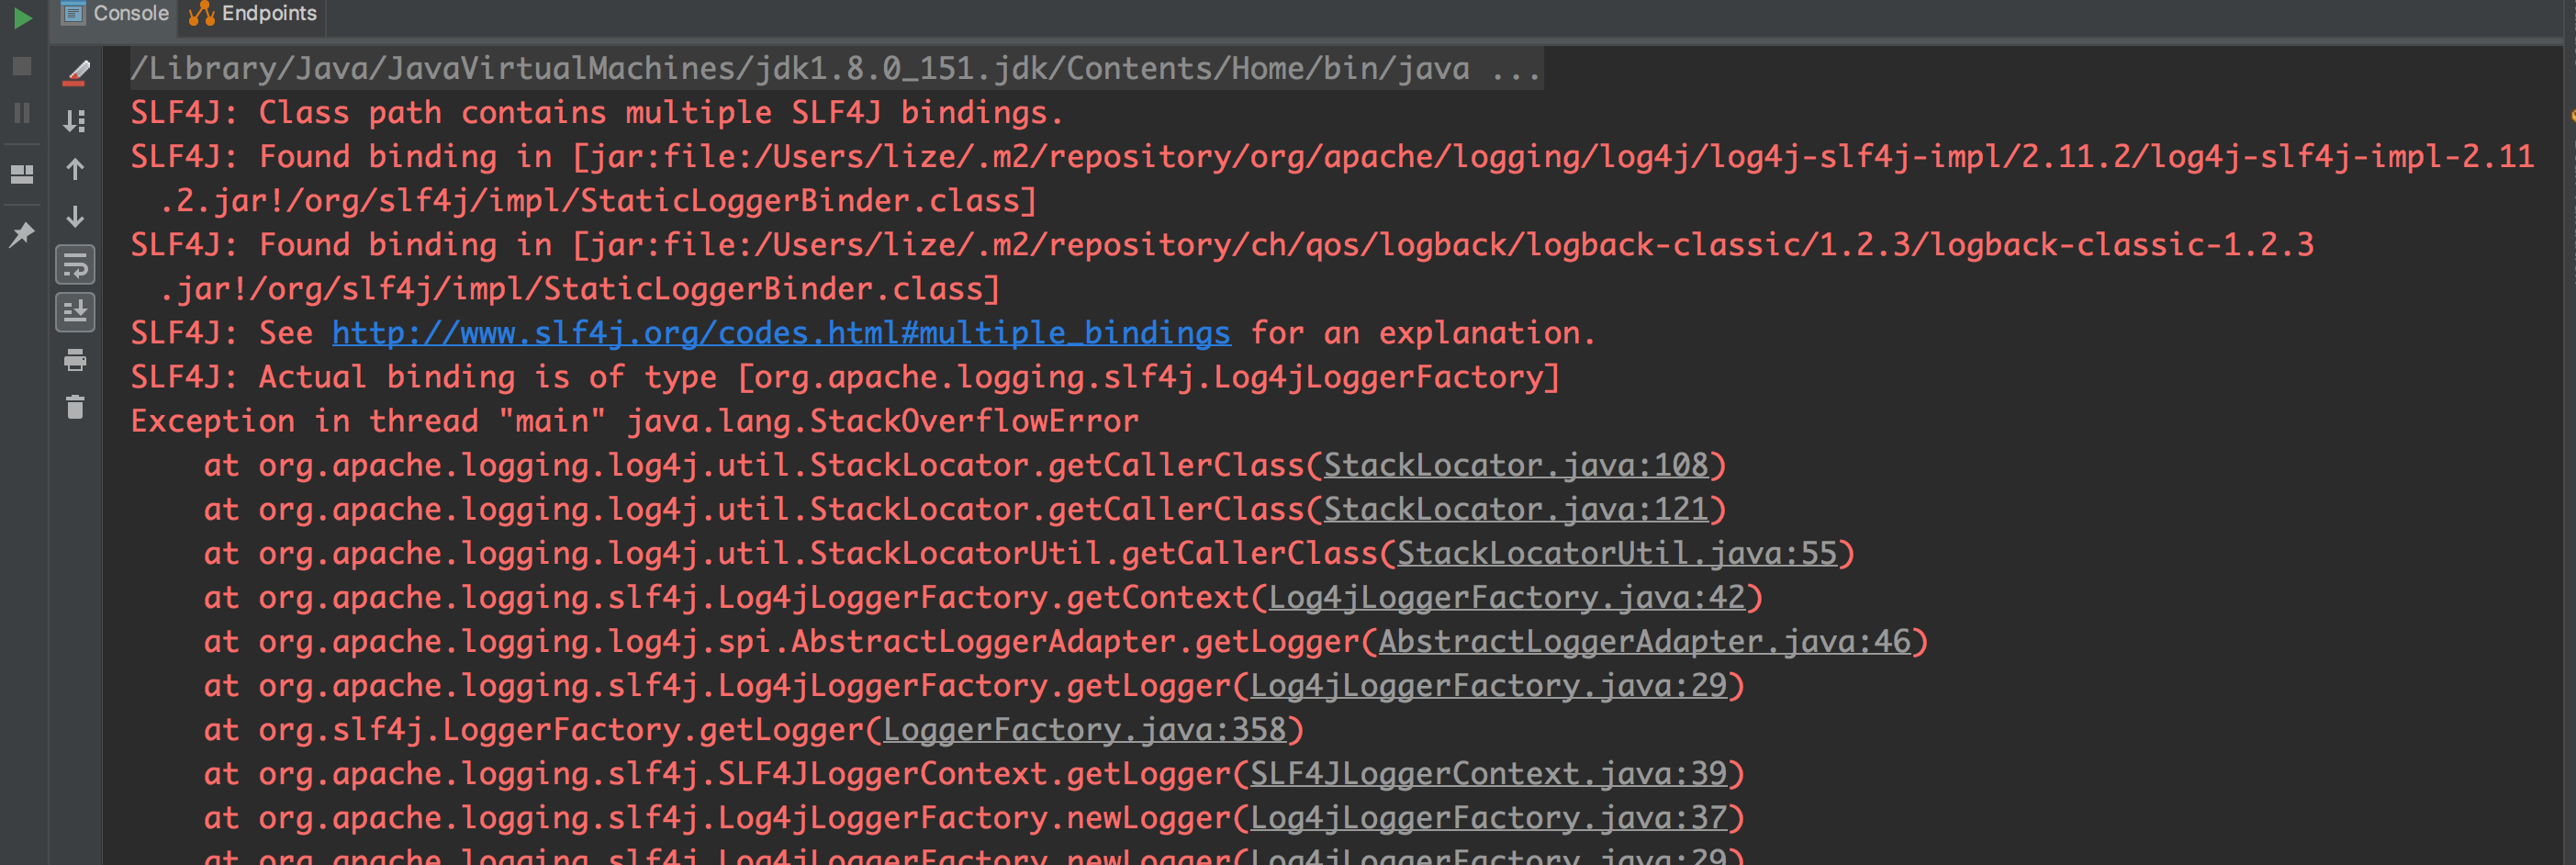Navigate to StackLocatorUtil.java:55
The height and width of the screenshot is (865, 2576).
click(1617, 553)
